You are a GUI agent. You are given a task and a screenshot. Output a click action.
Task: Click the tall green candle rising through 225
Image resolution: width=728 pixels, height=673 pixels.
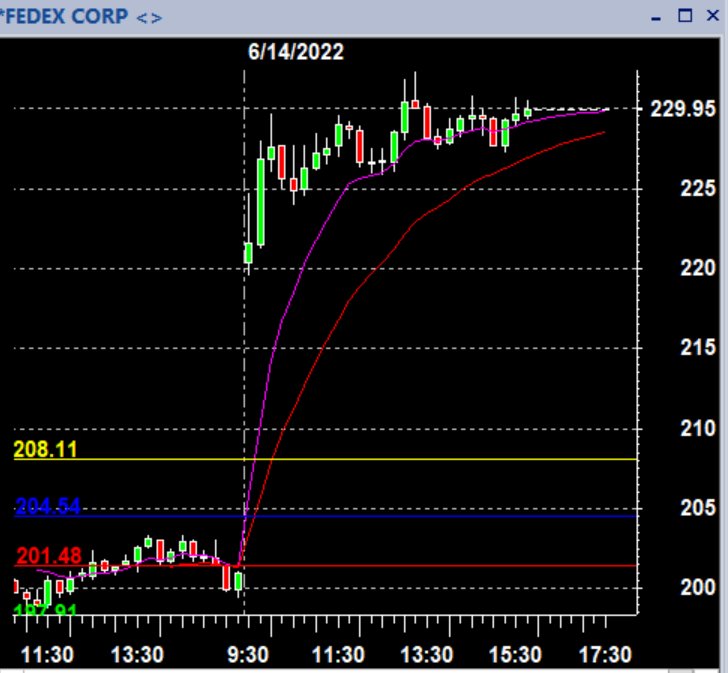click(261, 202)
